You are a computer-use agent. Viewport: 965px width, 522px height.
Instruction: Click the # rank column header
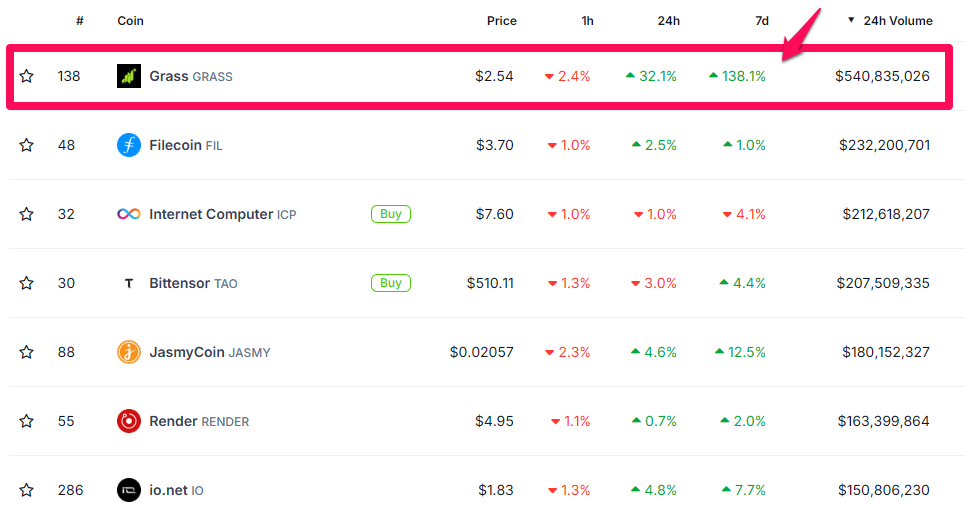[79, 21]
